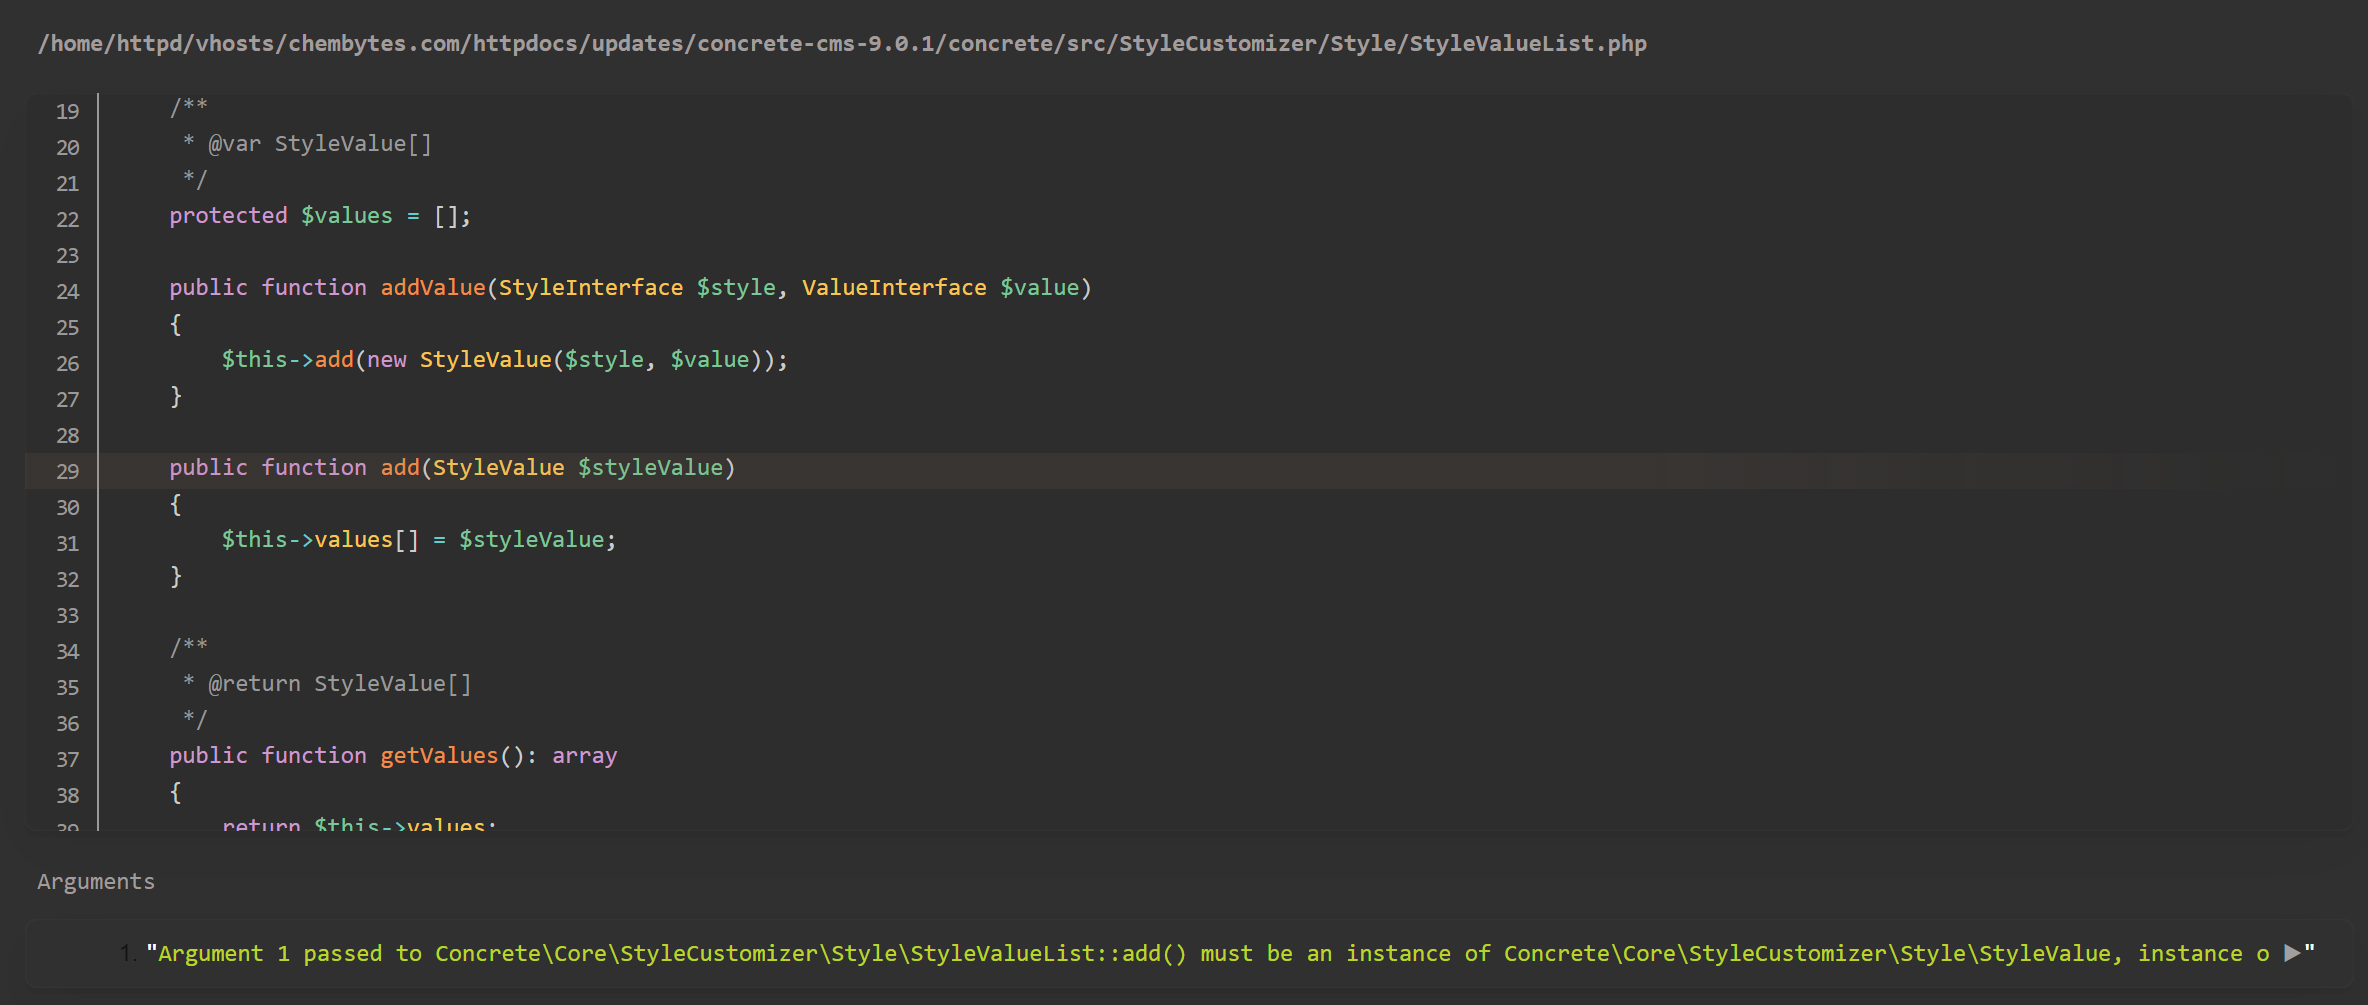Click the @var StyleValue[] docblock annotation

318,143
